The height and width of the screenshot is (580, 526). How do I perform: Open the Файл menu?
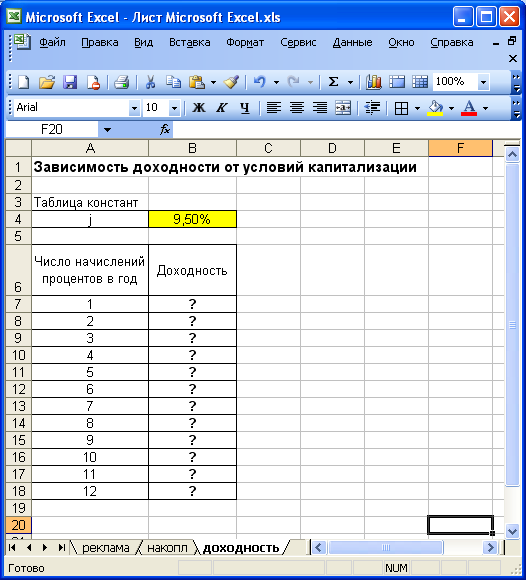[53, 43]
